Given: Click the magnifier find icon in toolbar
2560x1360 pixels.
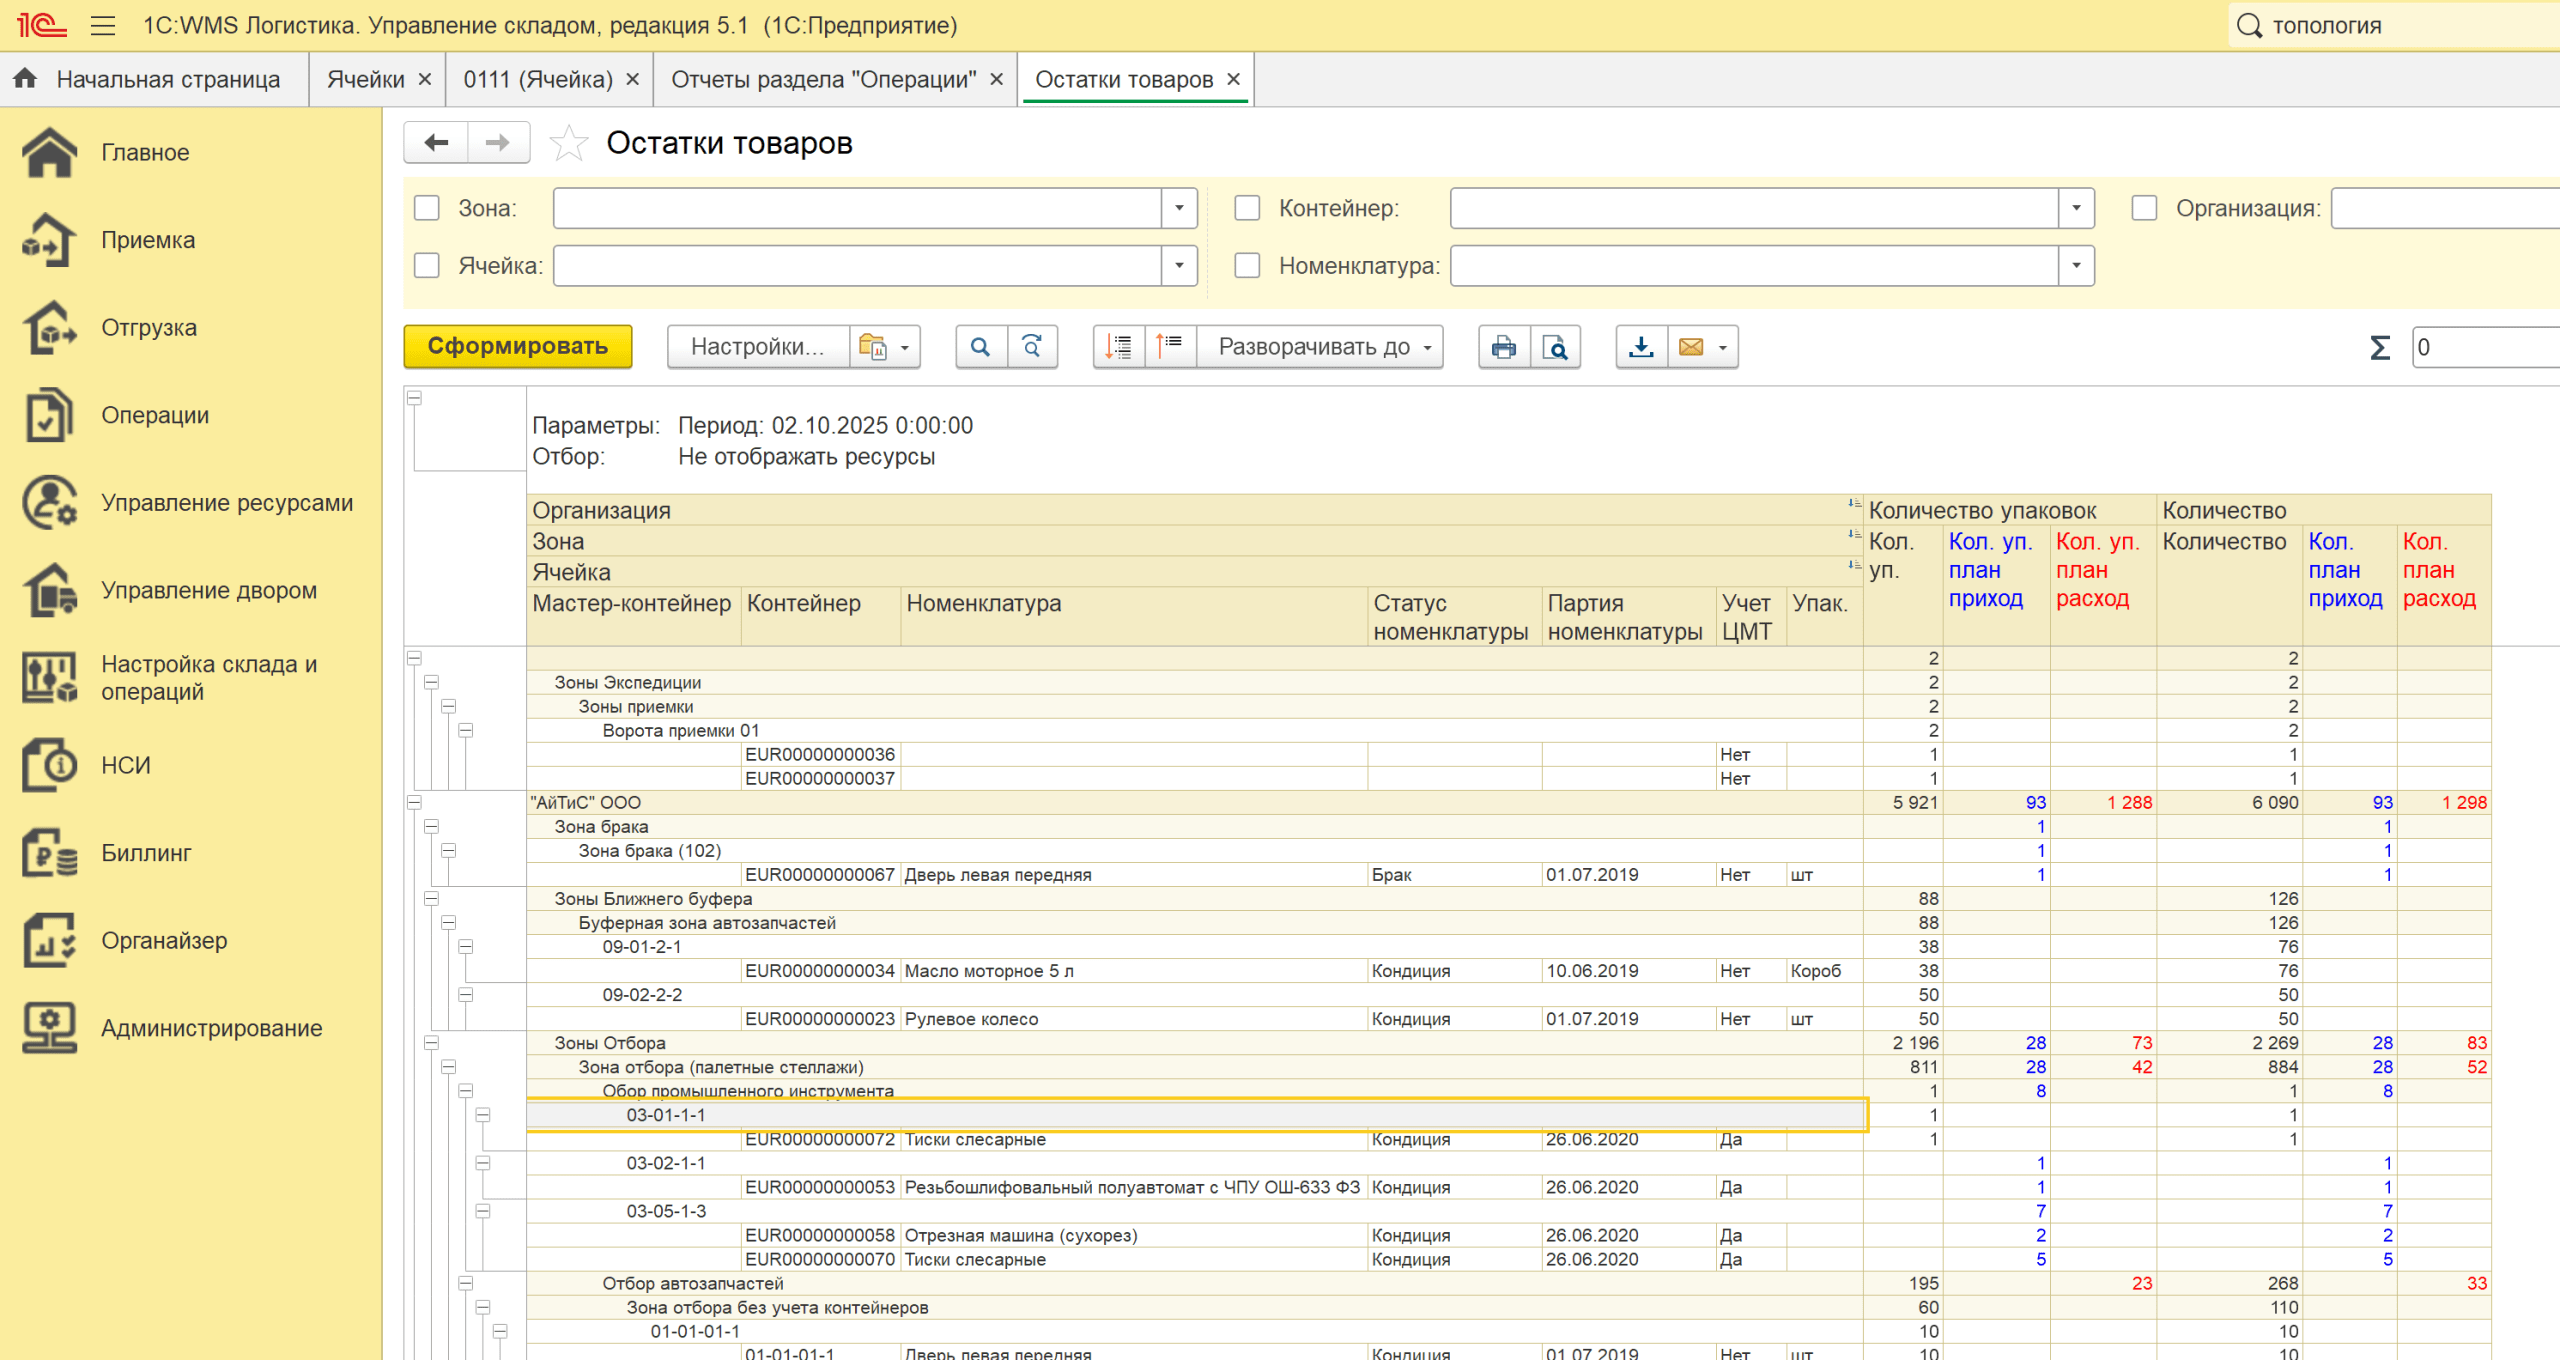Looking at the screenshot, I should tap(980, 347).
